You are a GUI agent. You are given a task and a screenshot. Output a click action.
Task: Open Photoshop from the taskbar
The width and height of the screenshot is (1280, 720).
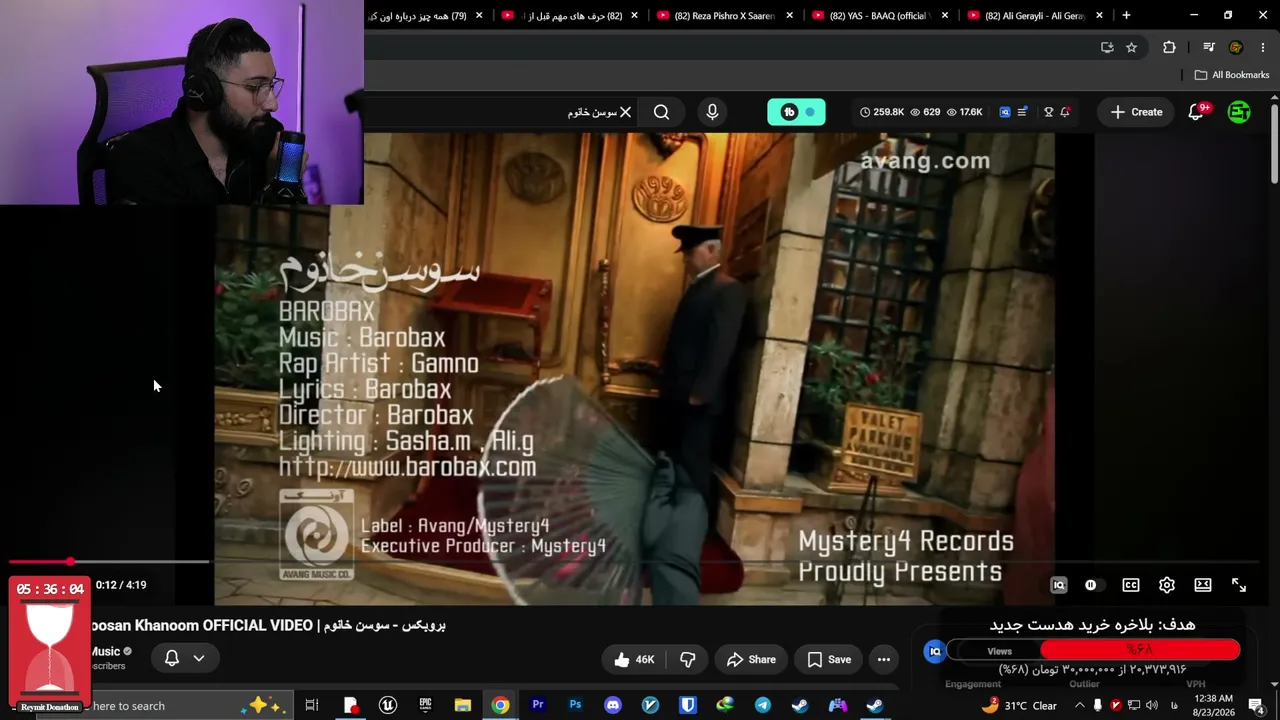tap(575, 705)
